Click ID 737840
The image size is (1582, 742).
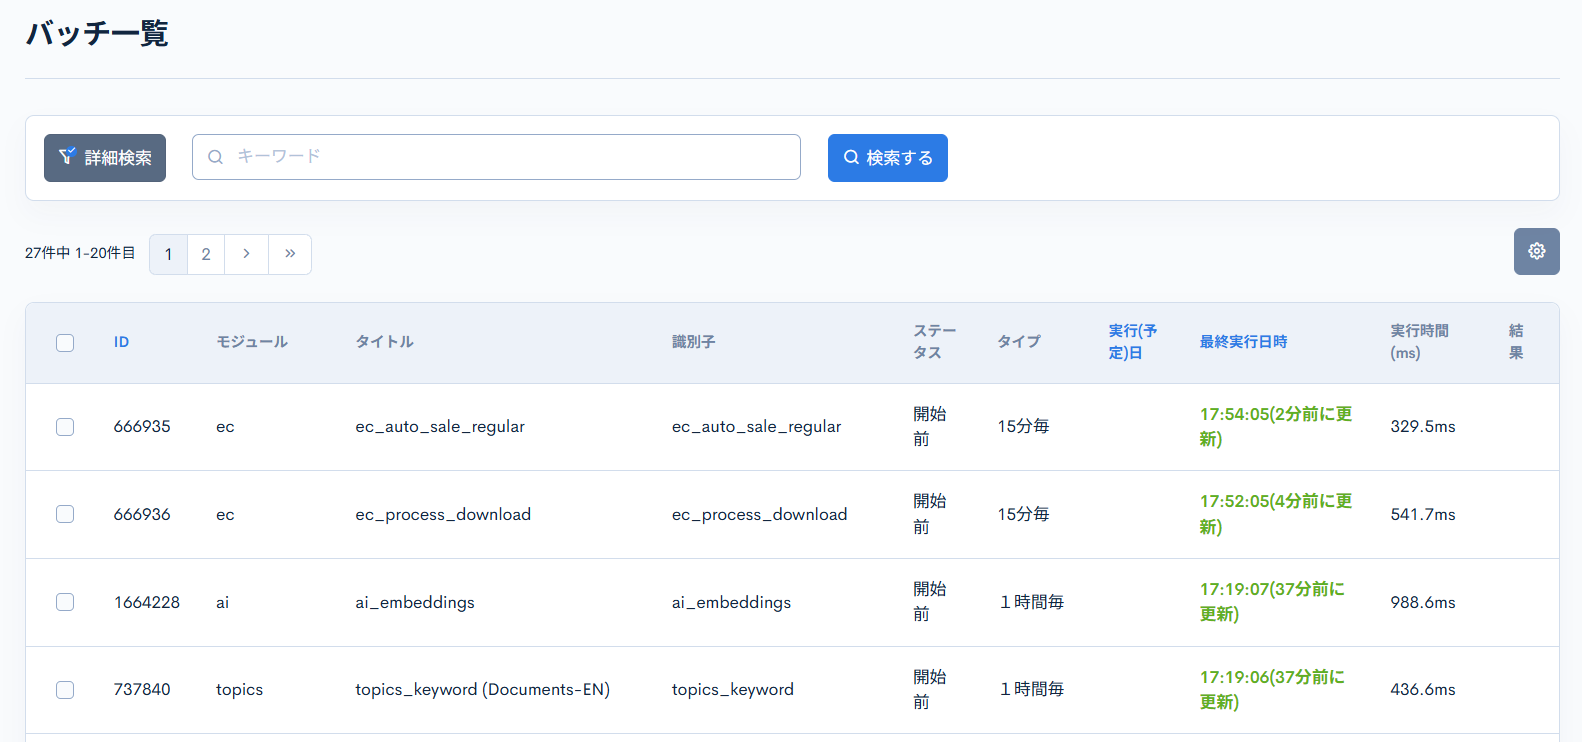[142, 690]
